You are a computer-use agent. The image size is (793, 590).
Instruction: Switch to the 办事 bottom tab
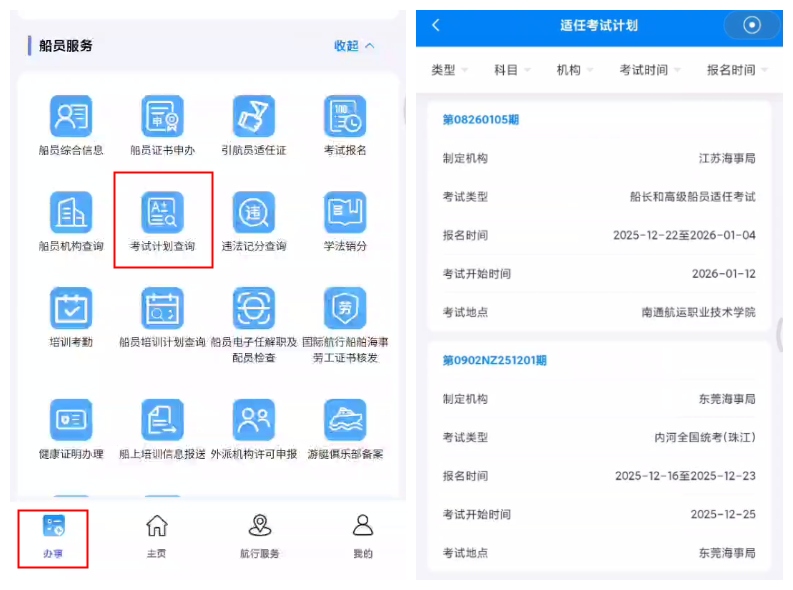[53, 536]
